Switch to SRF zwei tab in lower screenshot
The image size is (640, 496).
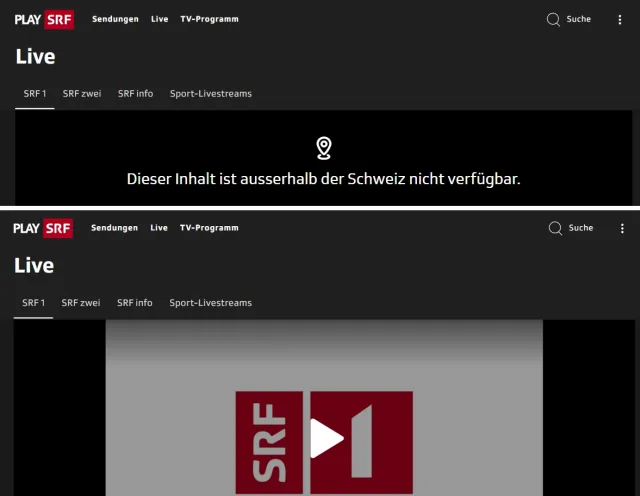pyautogui.click(x=81, y=303)
